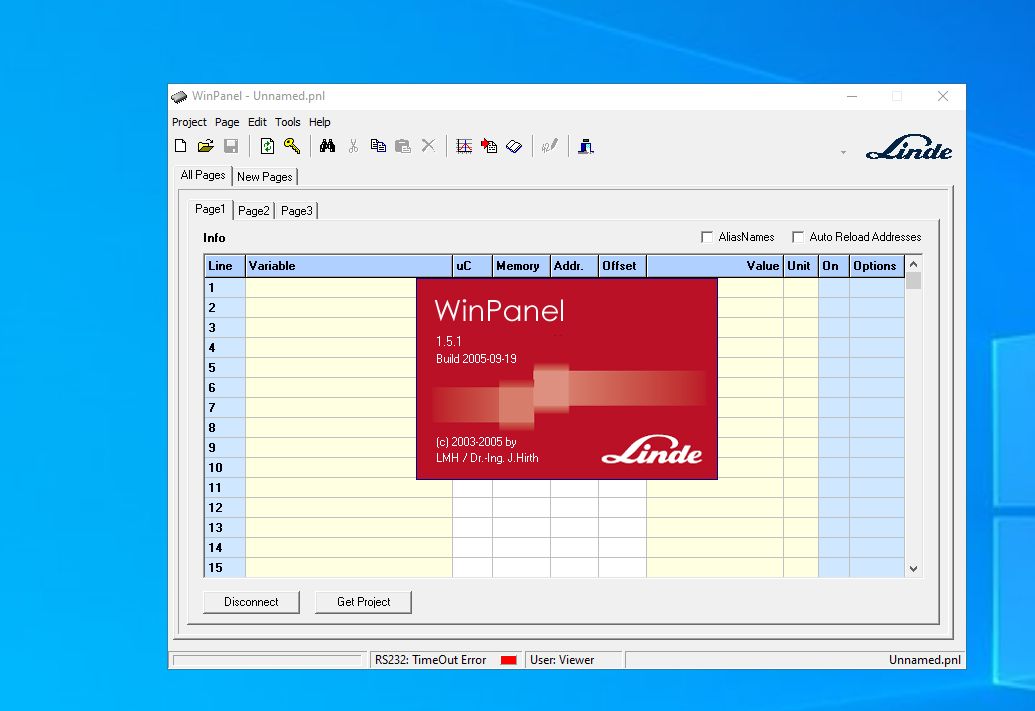Click the table scrollbar down arrow
This screenshot has width=1035, height=711.
pos(913,568)
